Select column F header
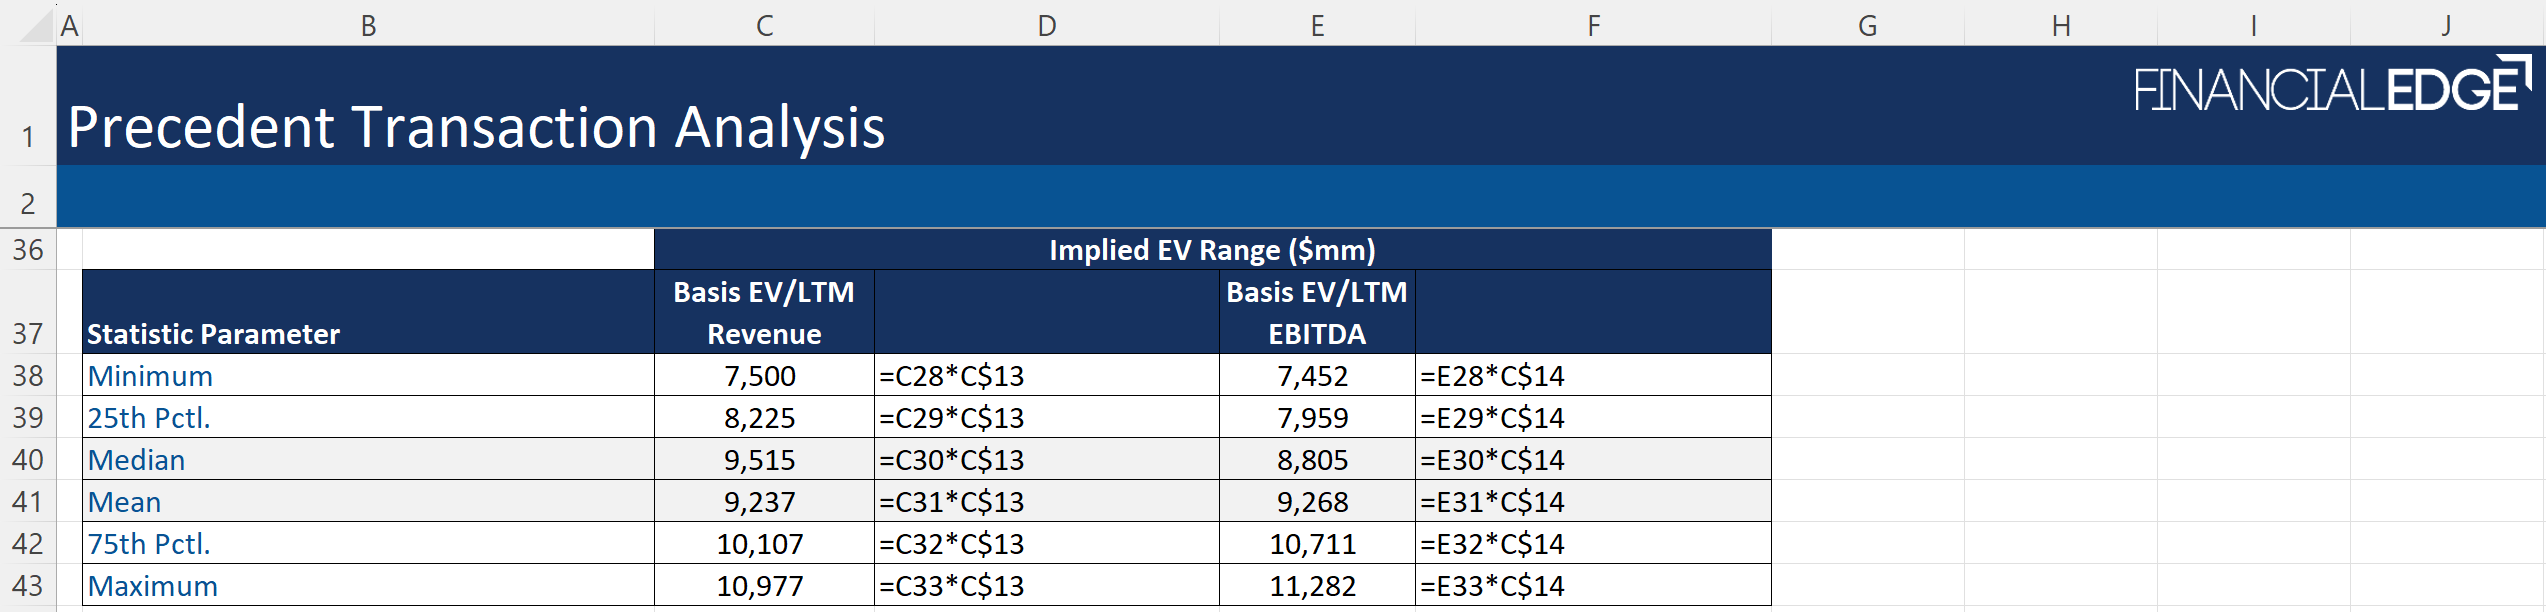The image size is (2546, 612). (x=1593, y=25)
